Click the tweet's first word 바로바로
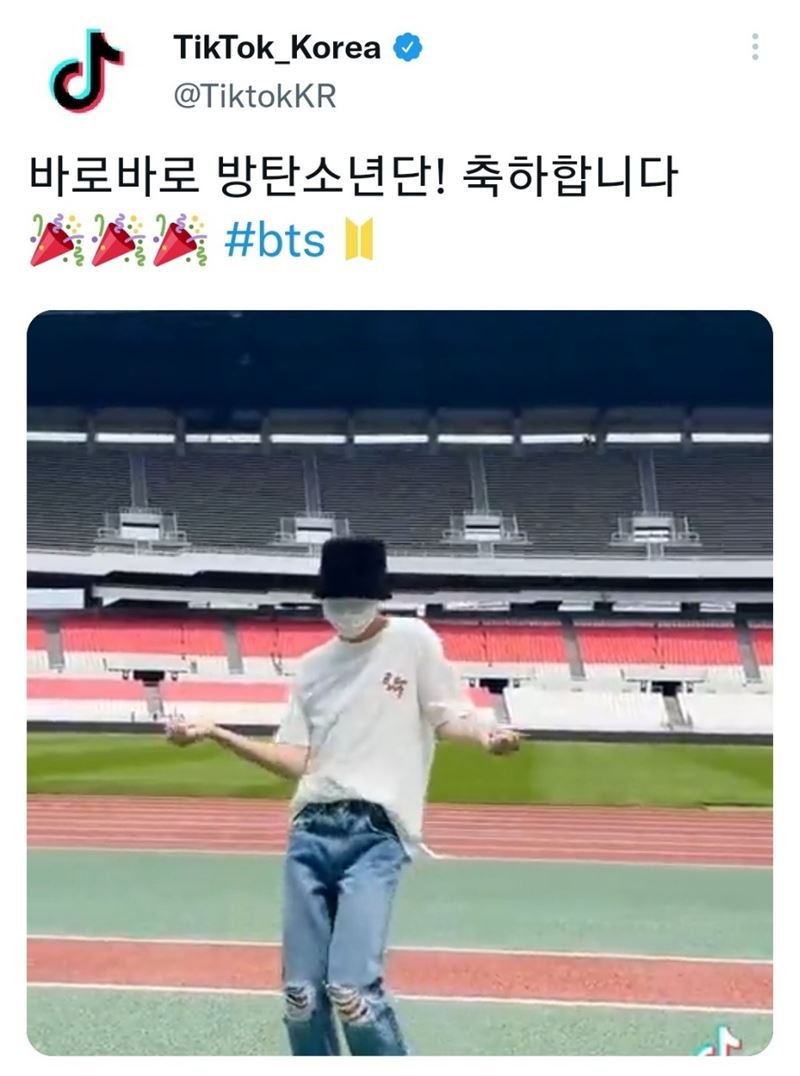This screenshot has height=1076, width=800. click(113, 177)
